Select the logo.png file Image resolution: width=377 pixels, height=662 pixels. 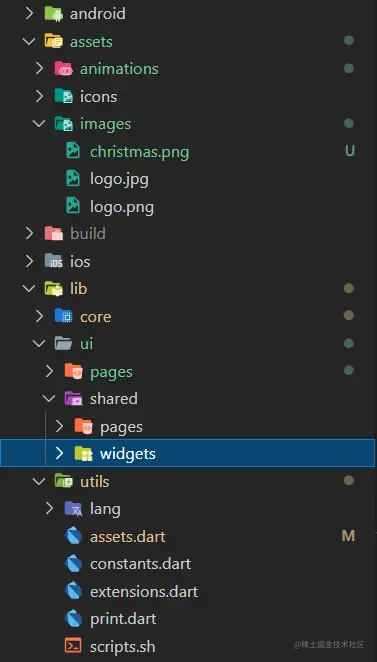122,207
